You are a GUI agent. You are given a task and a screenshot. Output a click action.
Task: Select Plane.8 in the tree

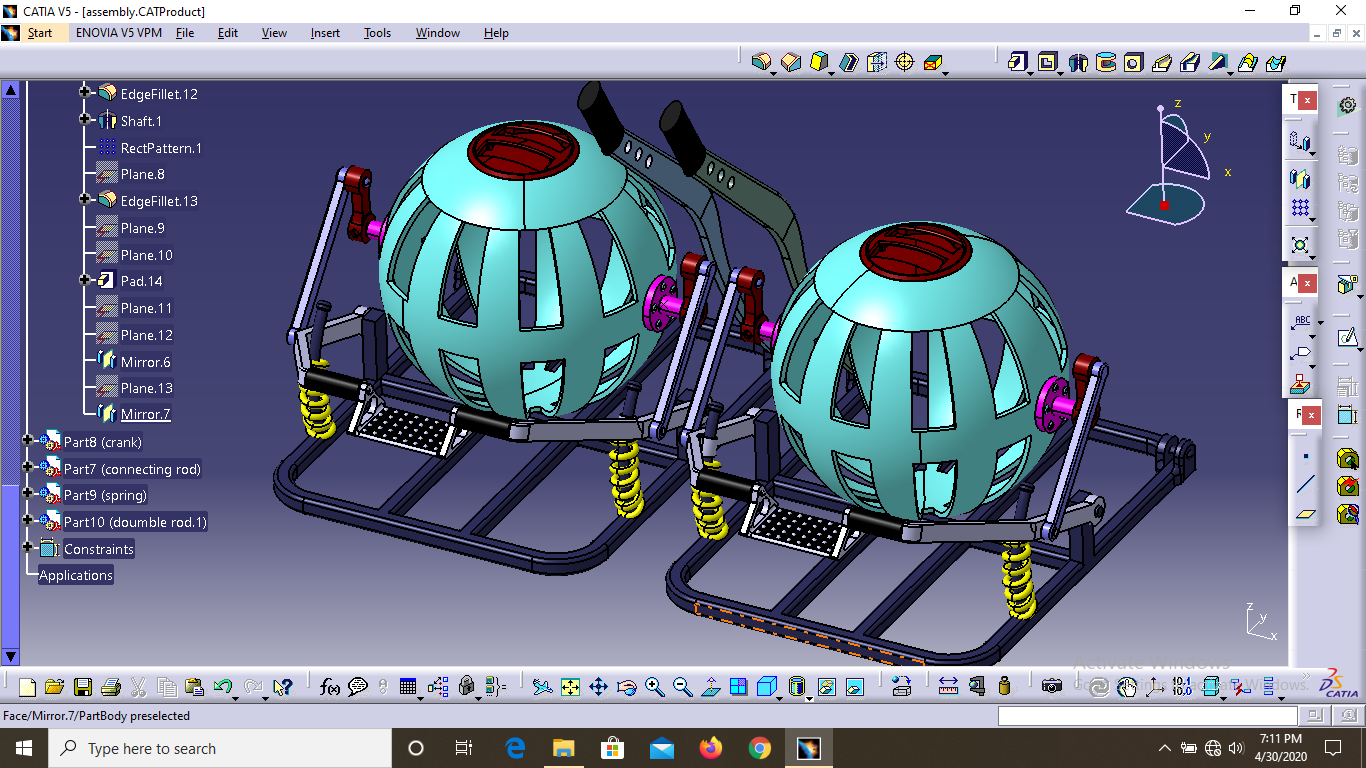[143, 174]
